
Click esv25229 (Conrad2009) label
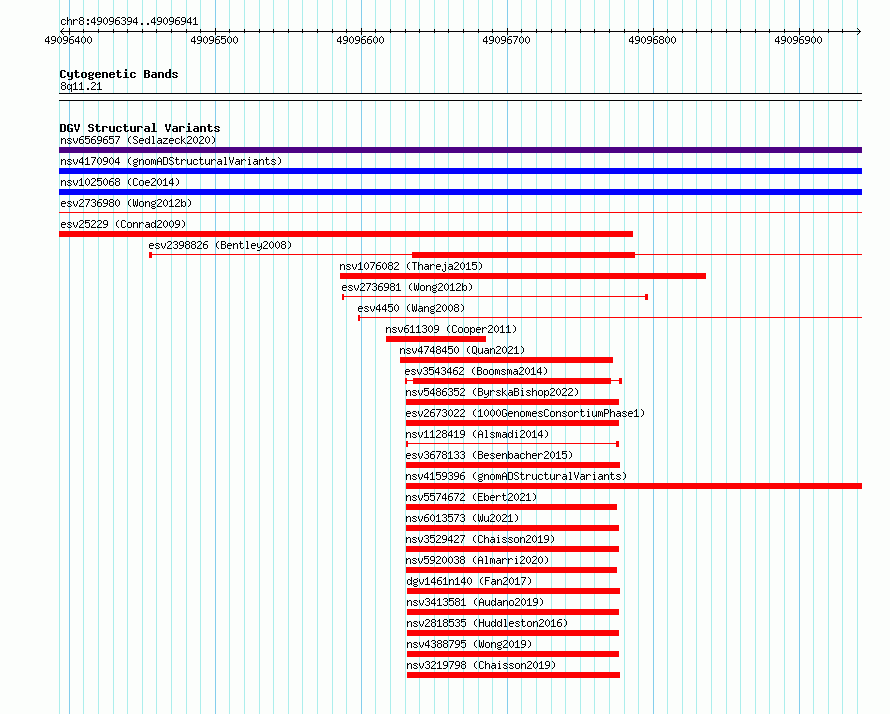click(x=123, y=224)
